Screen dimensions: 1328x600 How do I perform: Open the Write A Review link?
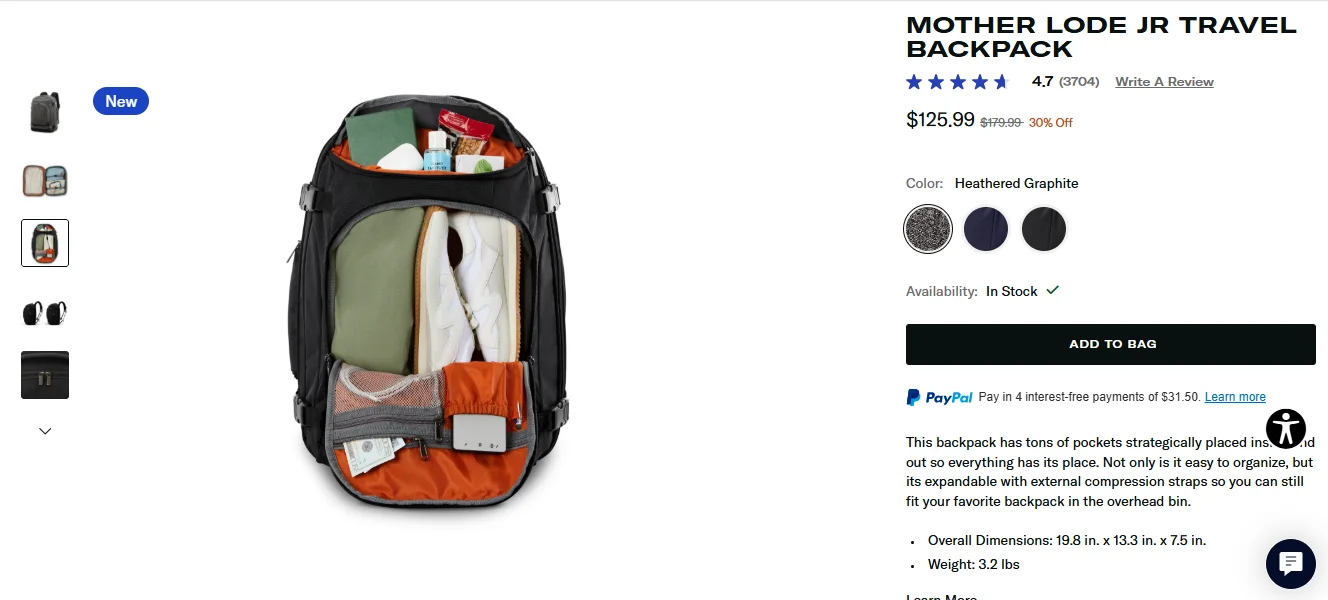coord(1164,82)
